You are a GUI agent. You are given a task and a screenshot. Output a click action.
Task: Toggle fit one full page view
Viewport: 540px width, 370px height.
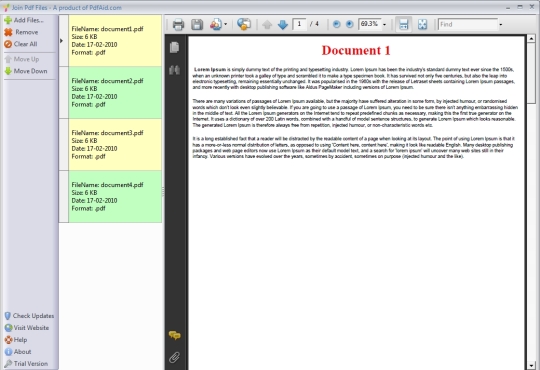(422, 24)
